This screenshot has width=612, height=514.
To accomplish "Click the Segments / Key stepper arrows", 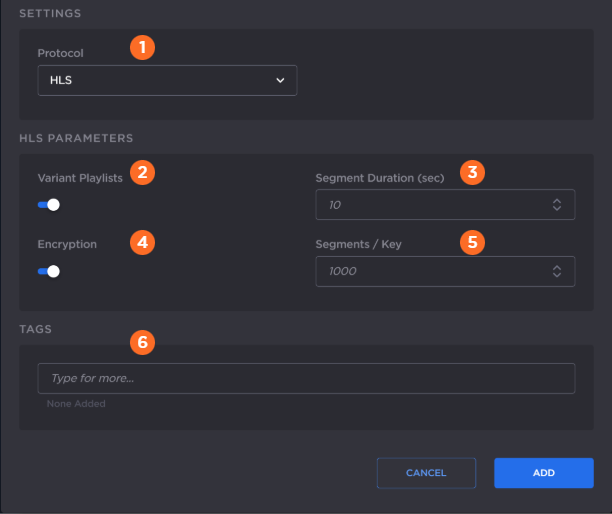I will (557, 272).
